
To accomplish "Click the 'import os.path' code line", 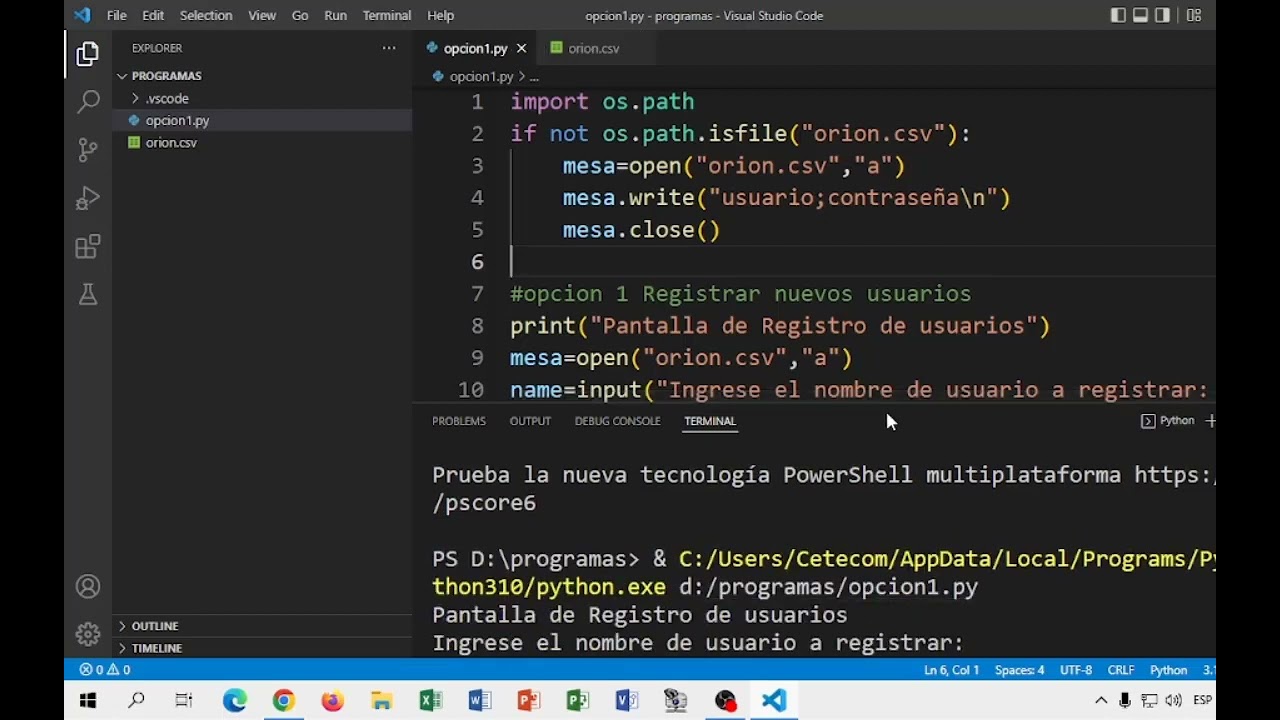I will (602, 102).
